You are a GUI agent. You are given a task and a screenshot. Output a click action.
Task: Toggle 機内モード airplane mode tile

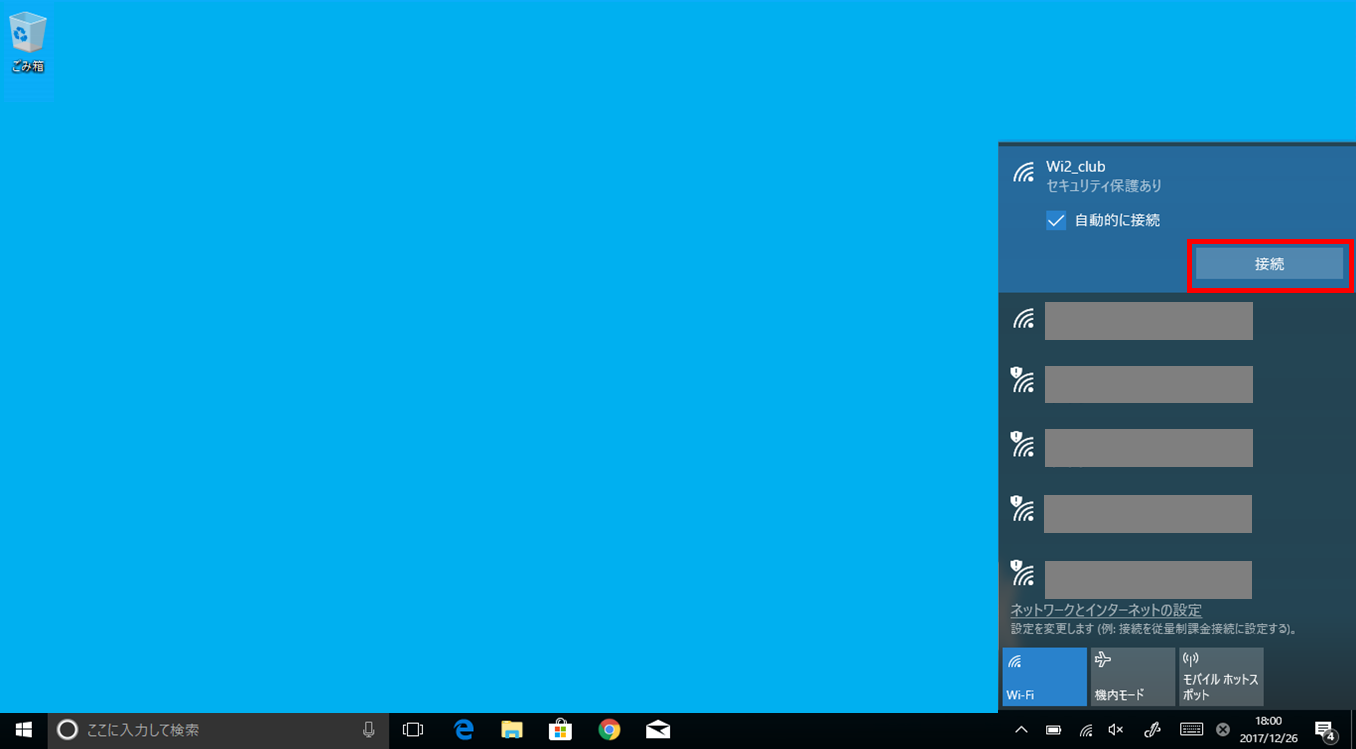1132,677
